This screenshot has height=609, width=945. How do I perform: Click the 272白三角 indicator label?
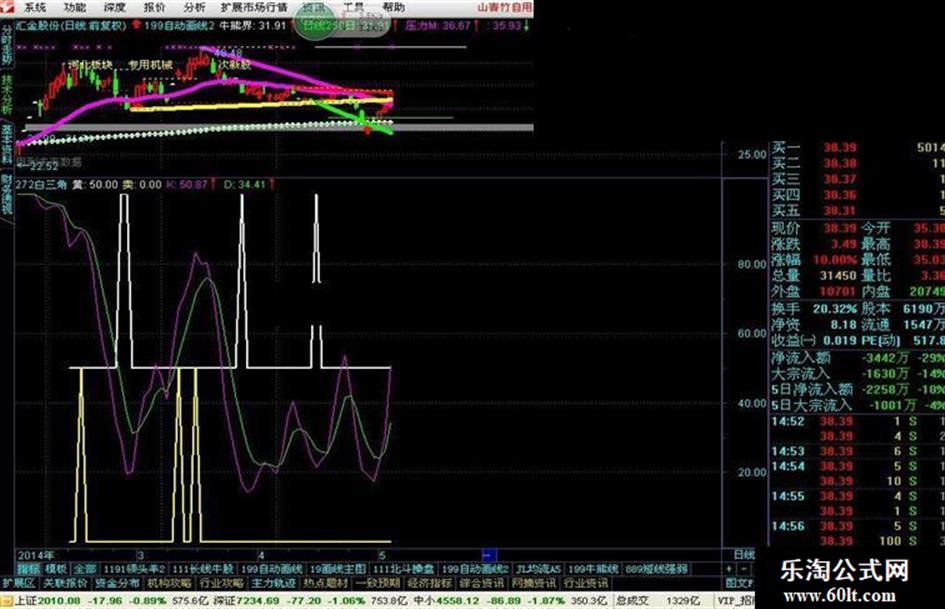41,185
